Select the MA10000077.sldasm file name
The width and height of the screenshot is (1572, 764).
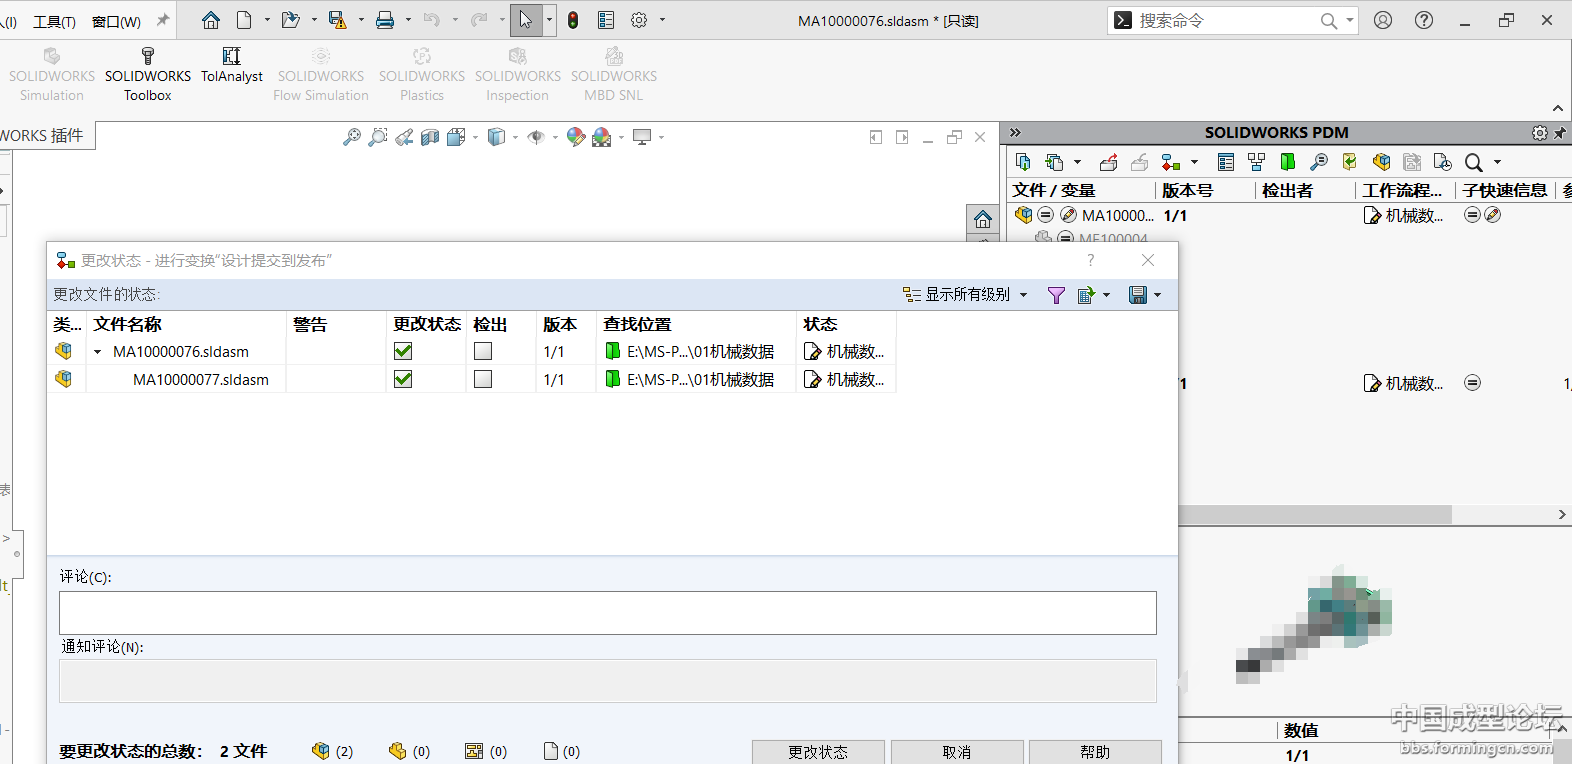(201, 380)
